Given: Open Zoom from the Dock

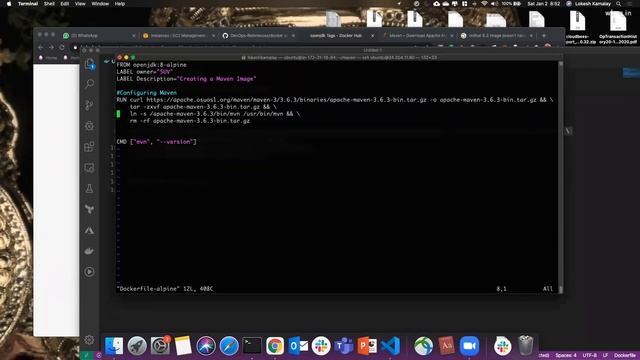Looking at the screenshot, I should point(469,346).
